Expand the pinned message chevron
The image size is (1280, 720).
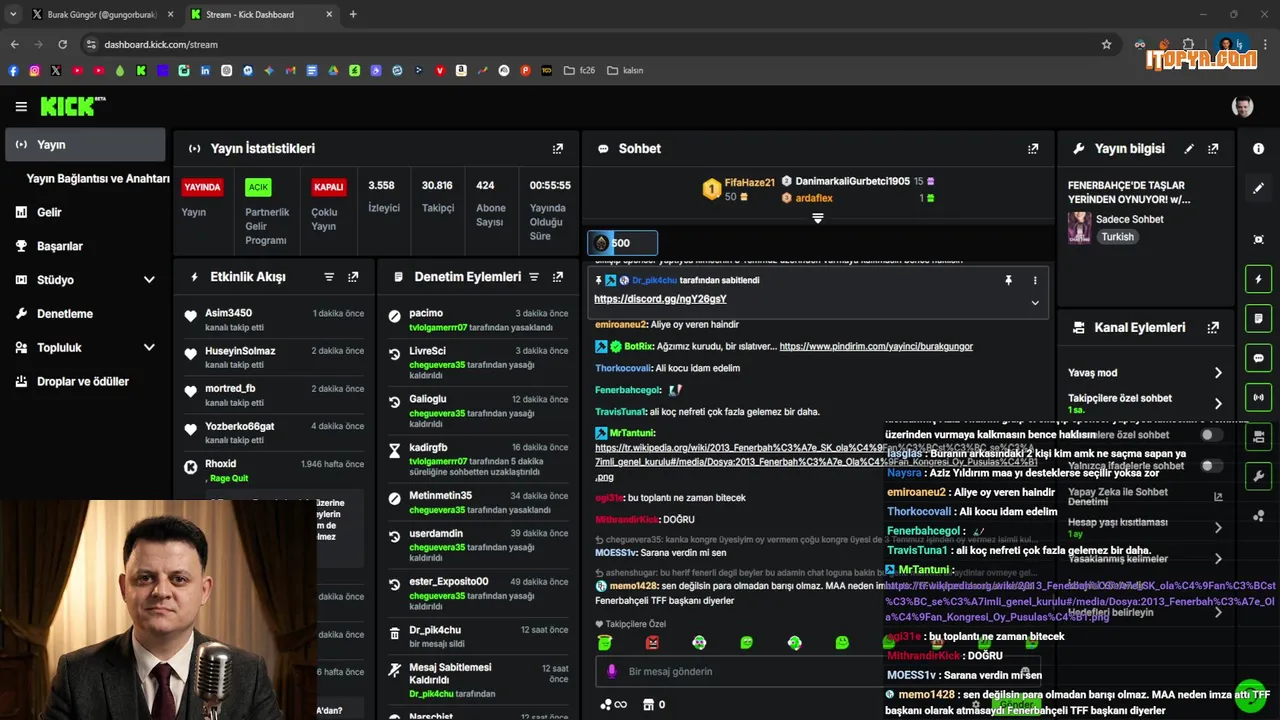tap(1035, 302)
